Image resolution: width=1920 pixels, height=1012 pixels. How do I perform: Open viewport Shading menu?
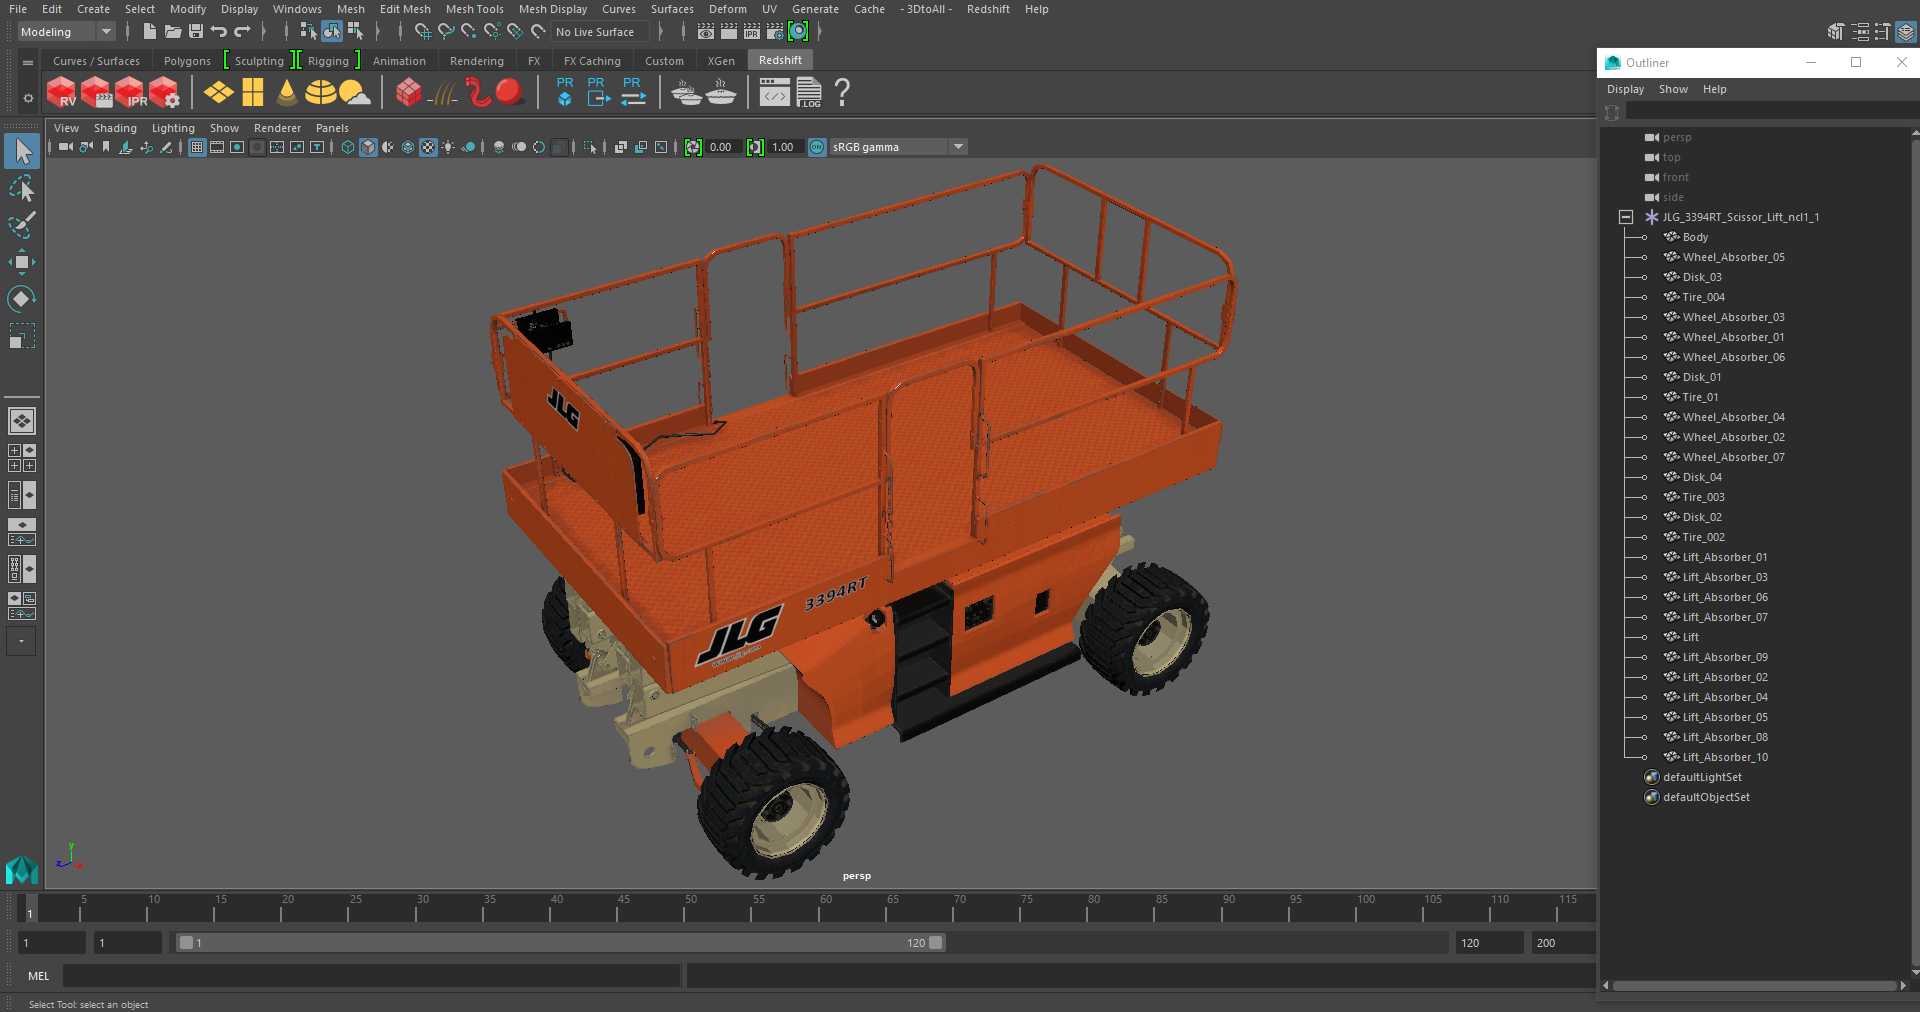pyautogui.click(x=115, y=128)
